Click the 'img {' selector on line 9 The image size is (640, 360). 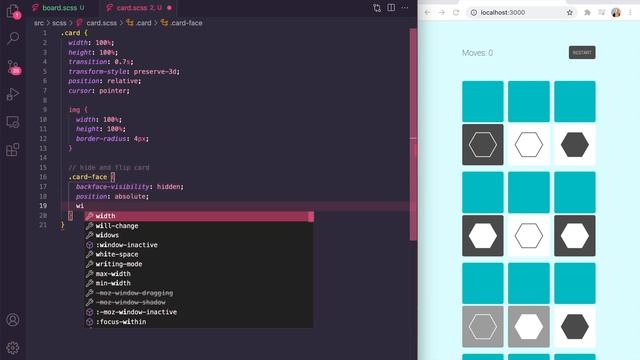(78, 110)
